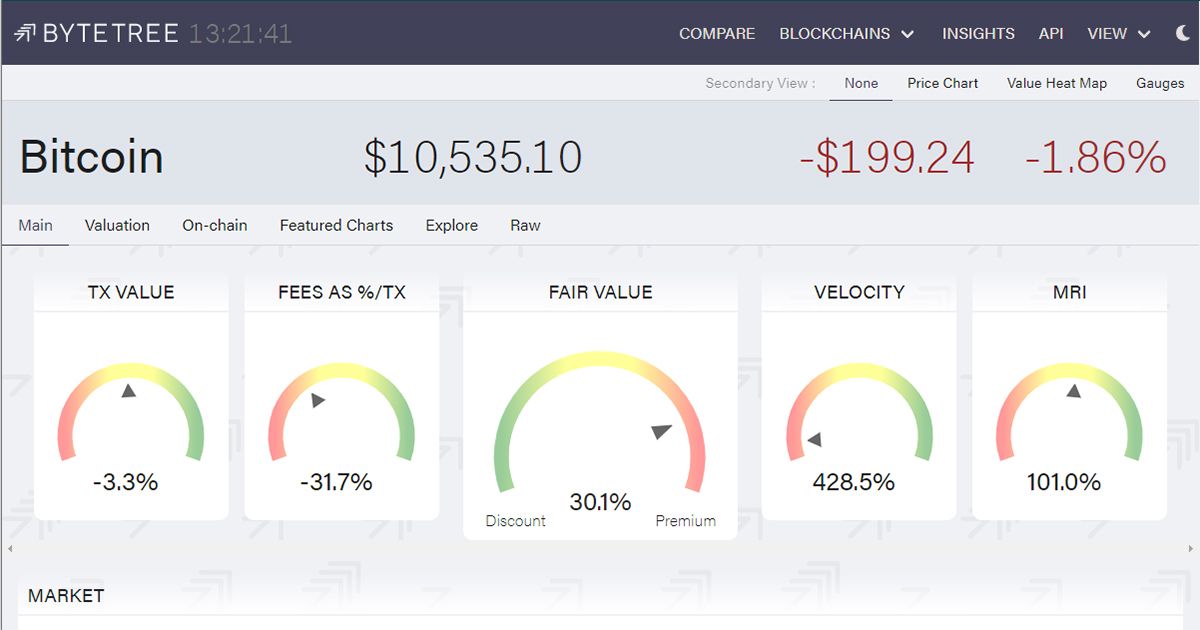Toggle dark mode moon icon
The height and width of the screenshot is (630, 1200).
[1183, 33]
